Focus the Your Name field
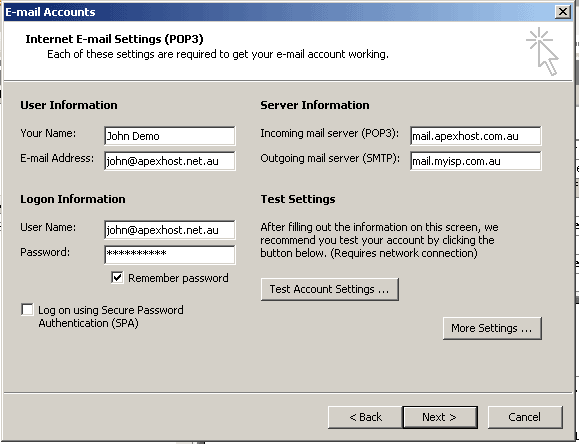This screenshot has height=444, width=579. pyautogui.click(x=169, y=136)
